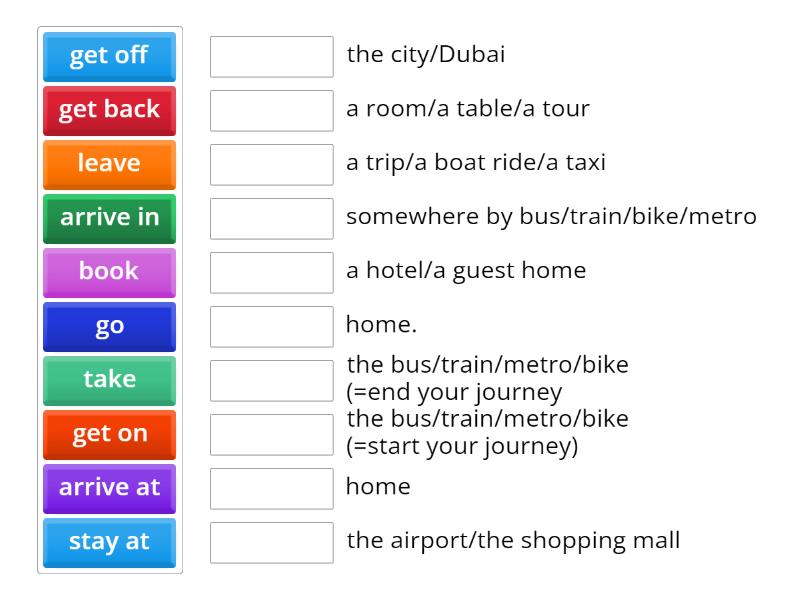Click the purple 'arrive at' tile
Image resolution: width=800 pixels, height=600 pixels.
[x=109, y=488]
